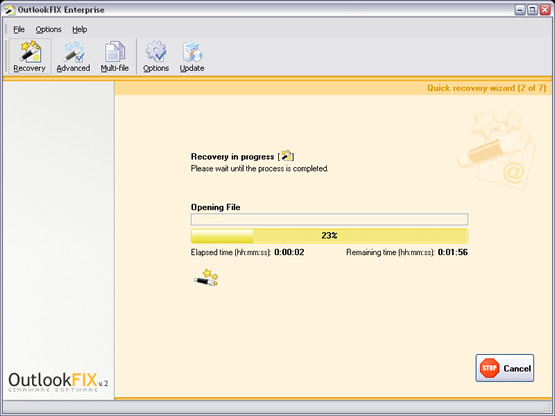The height and width of the screenshot is (416, 555).
Task: Minimize the OutlookFIX Enterprise window
Action: coord(520,10)
